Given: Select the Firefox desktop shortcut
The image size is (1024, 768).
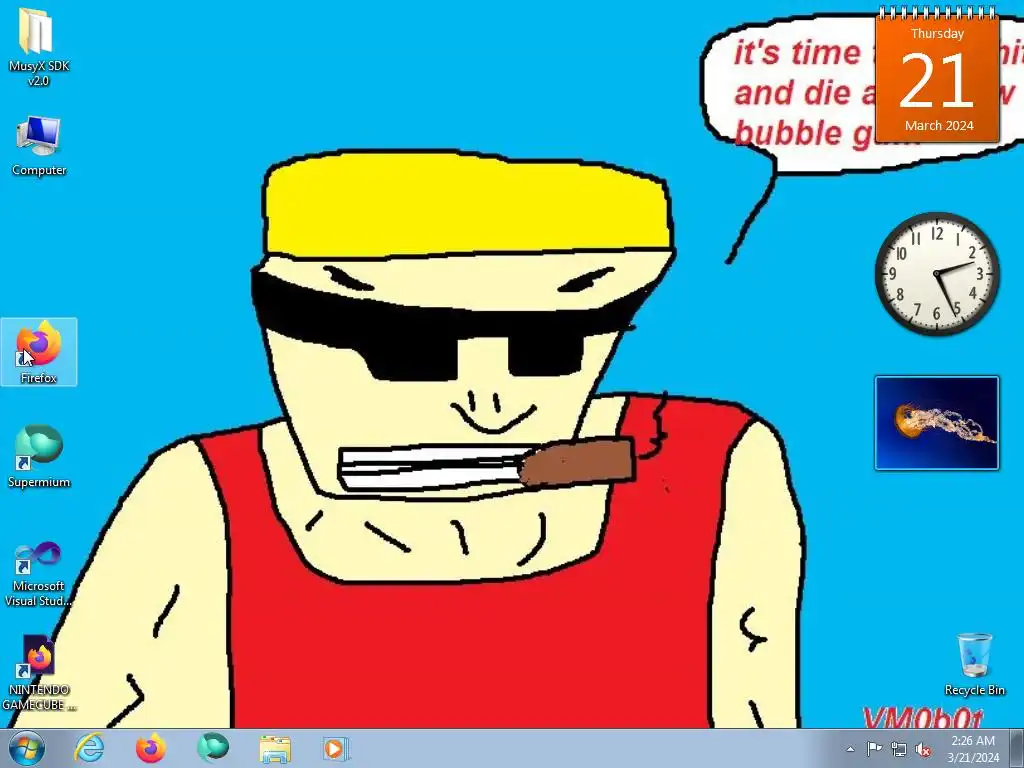Looking at the screenshot, I should (39, 352).
